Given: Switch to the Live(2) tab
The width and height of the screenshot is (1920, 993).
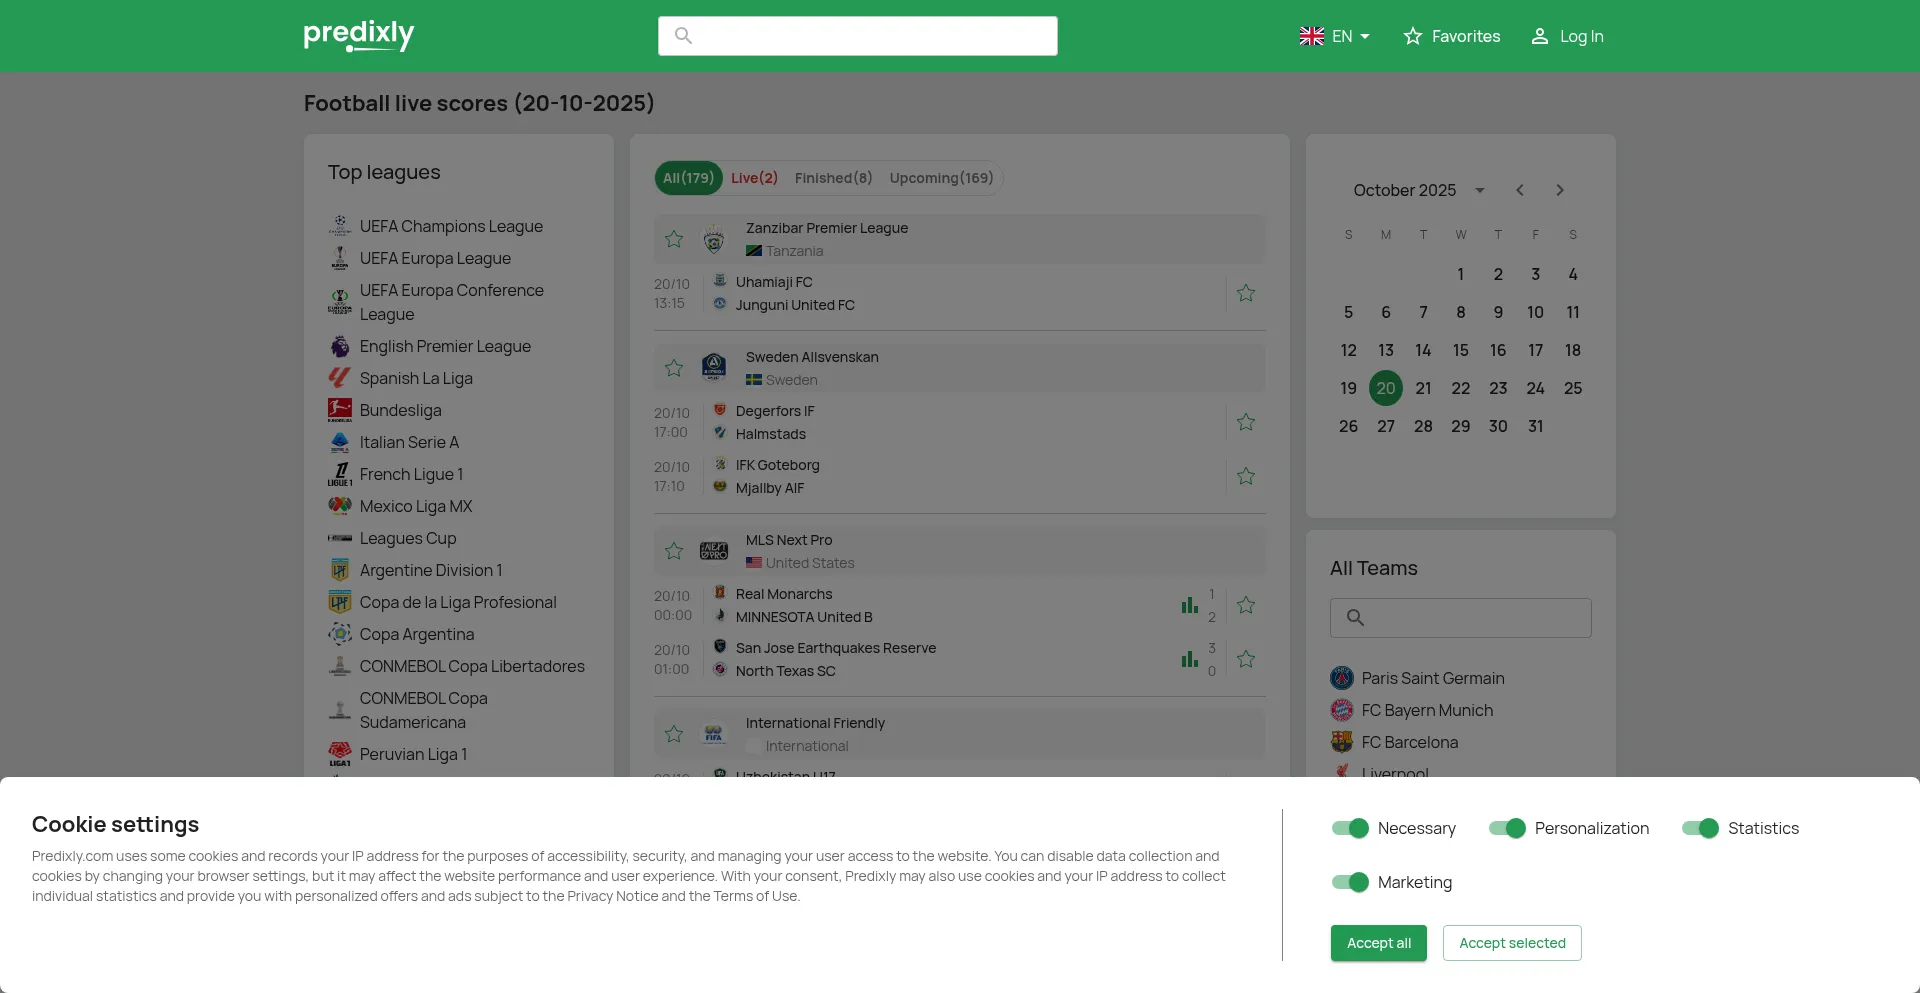Looking at the screenshot, I should [754, 178].
